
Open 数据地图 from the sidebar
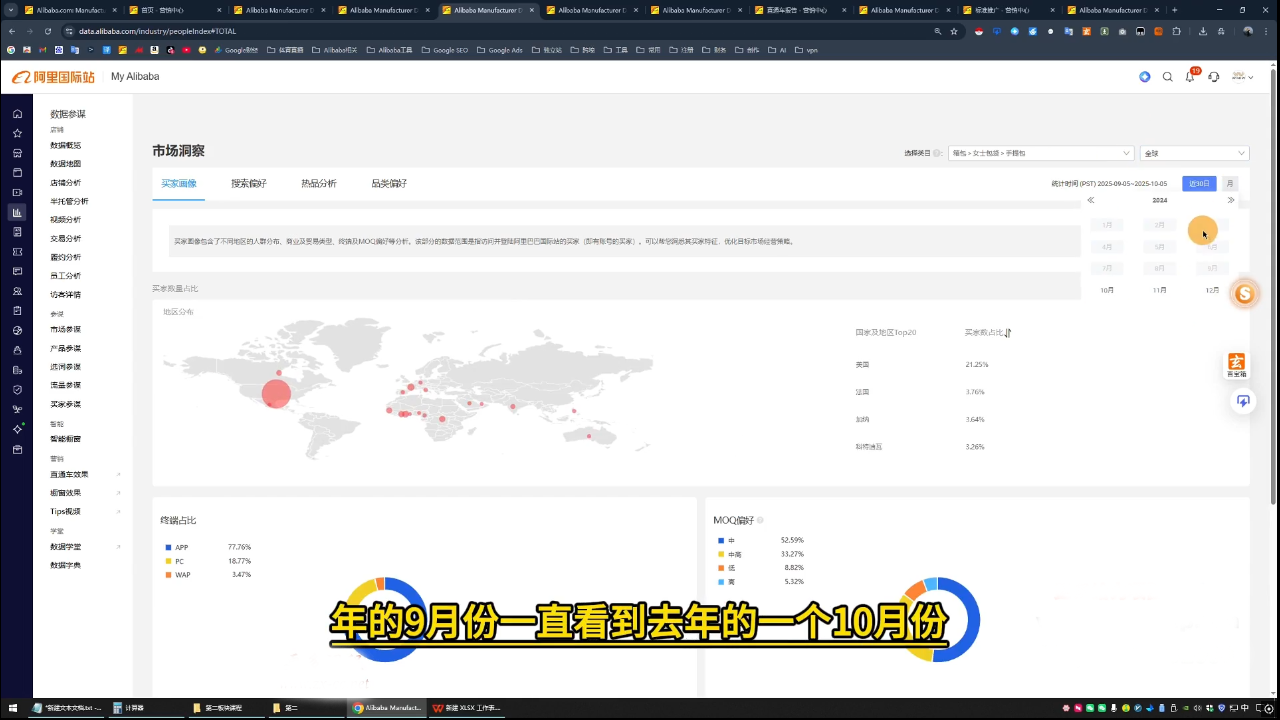click(x=65, y=163)
